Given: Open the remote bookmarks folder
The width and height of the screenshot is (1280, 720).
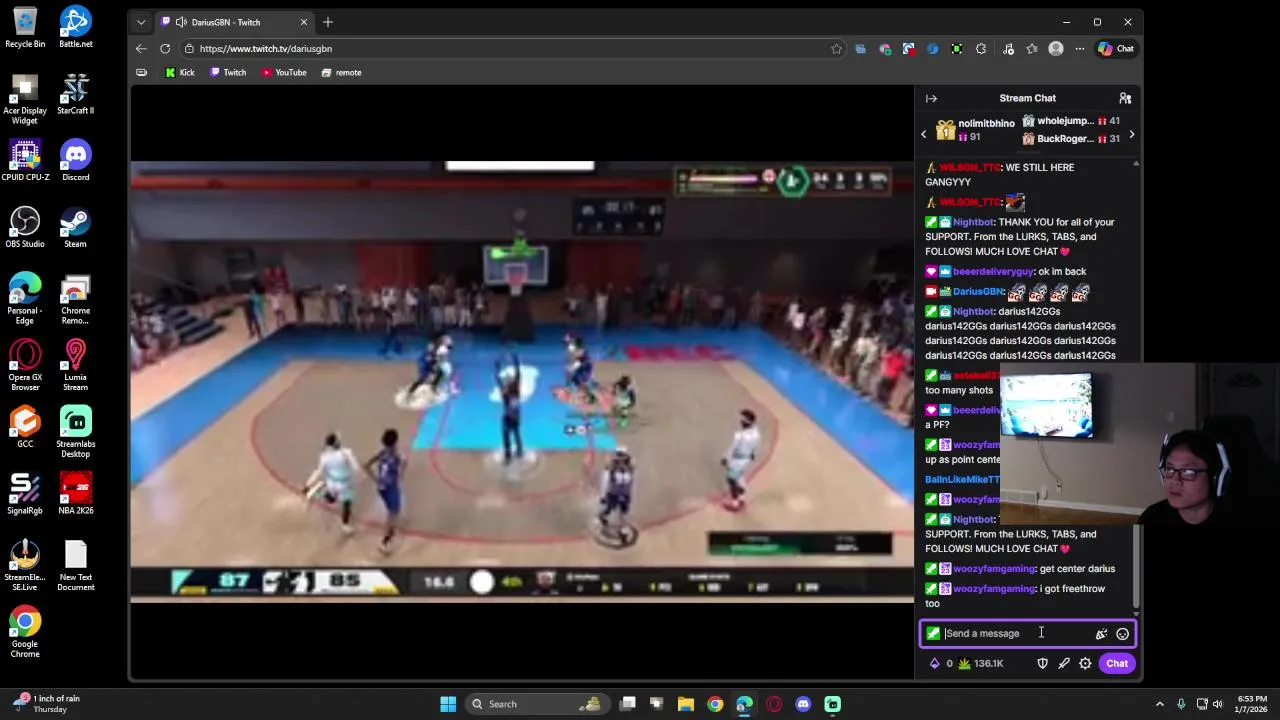Looking at the screenshot, I should tap(341, 72).
